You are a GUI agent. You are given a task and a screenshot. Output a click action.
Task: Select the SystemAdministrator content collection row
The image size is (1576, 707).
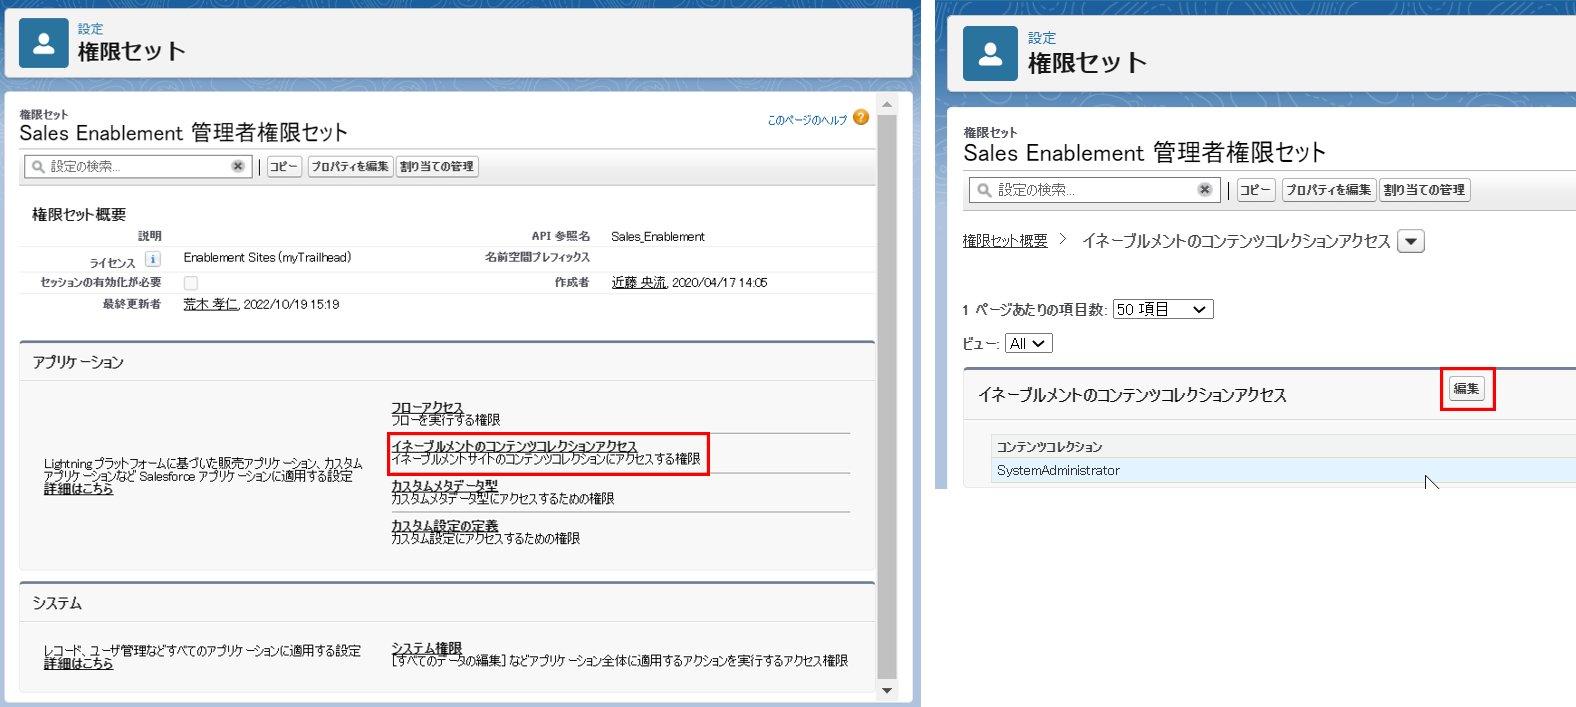[x=1284, y=470]
